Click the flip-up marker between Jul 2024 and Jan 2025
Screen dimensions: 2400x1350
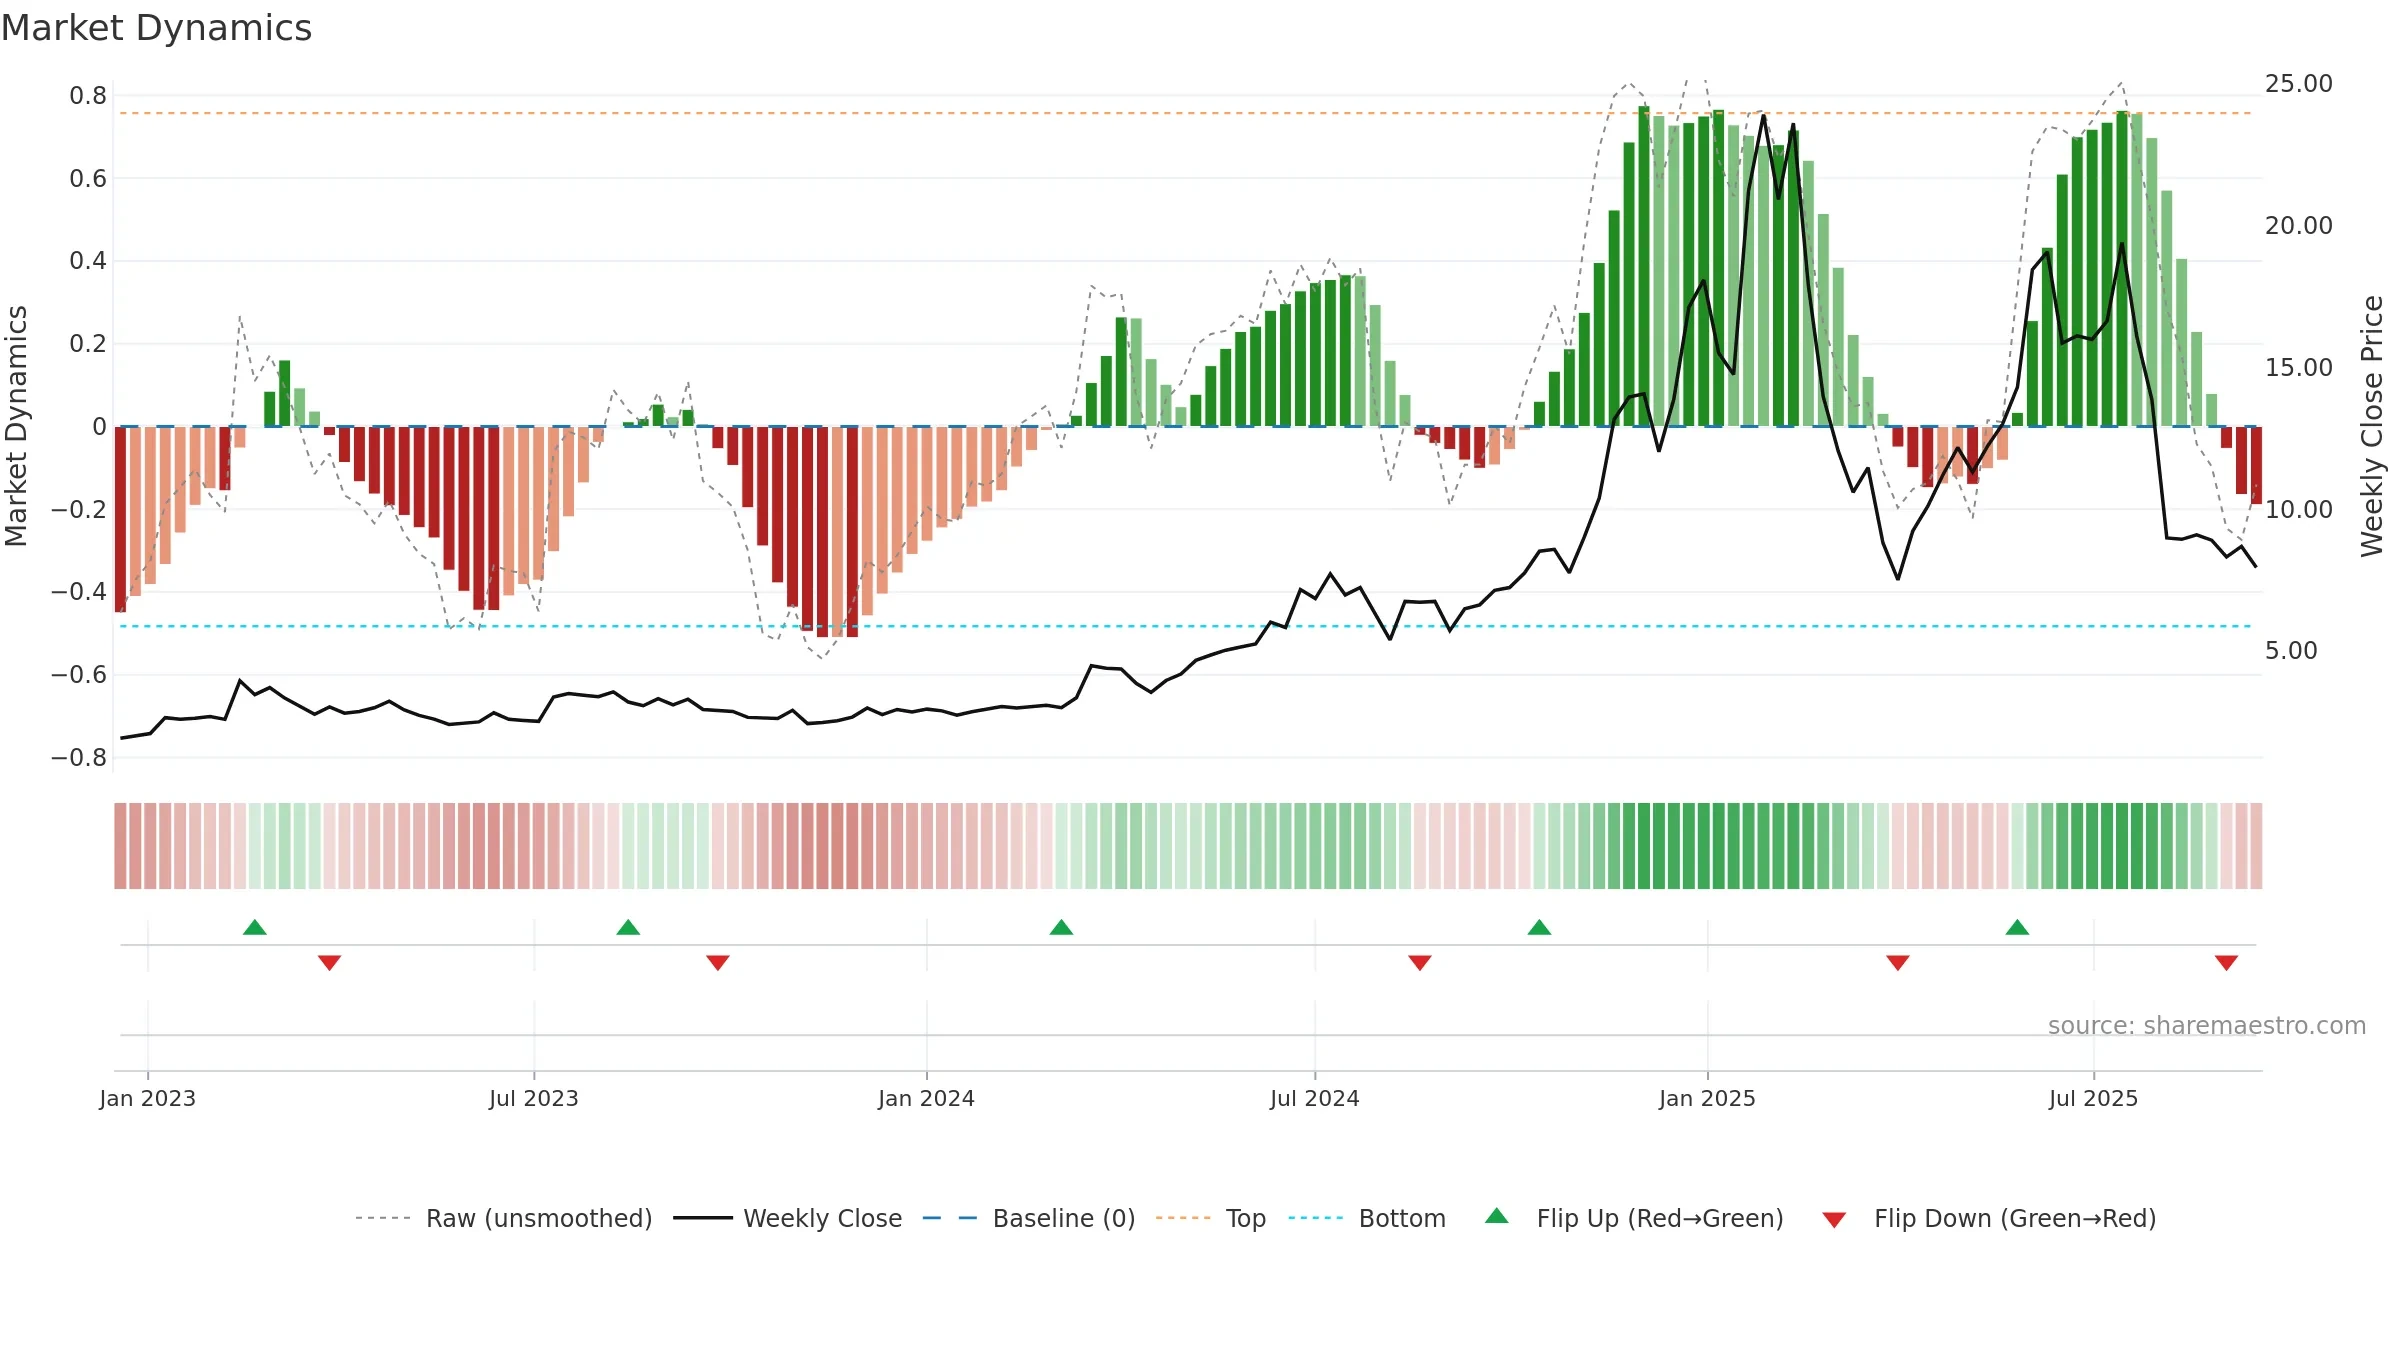tap(1539, 927)
